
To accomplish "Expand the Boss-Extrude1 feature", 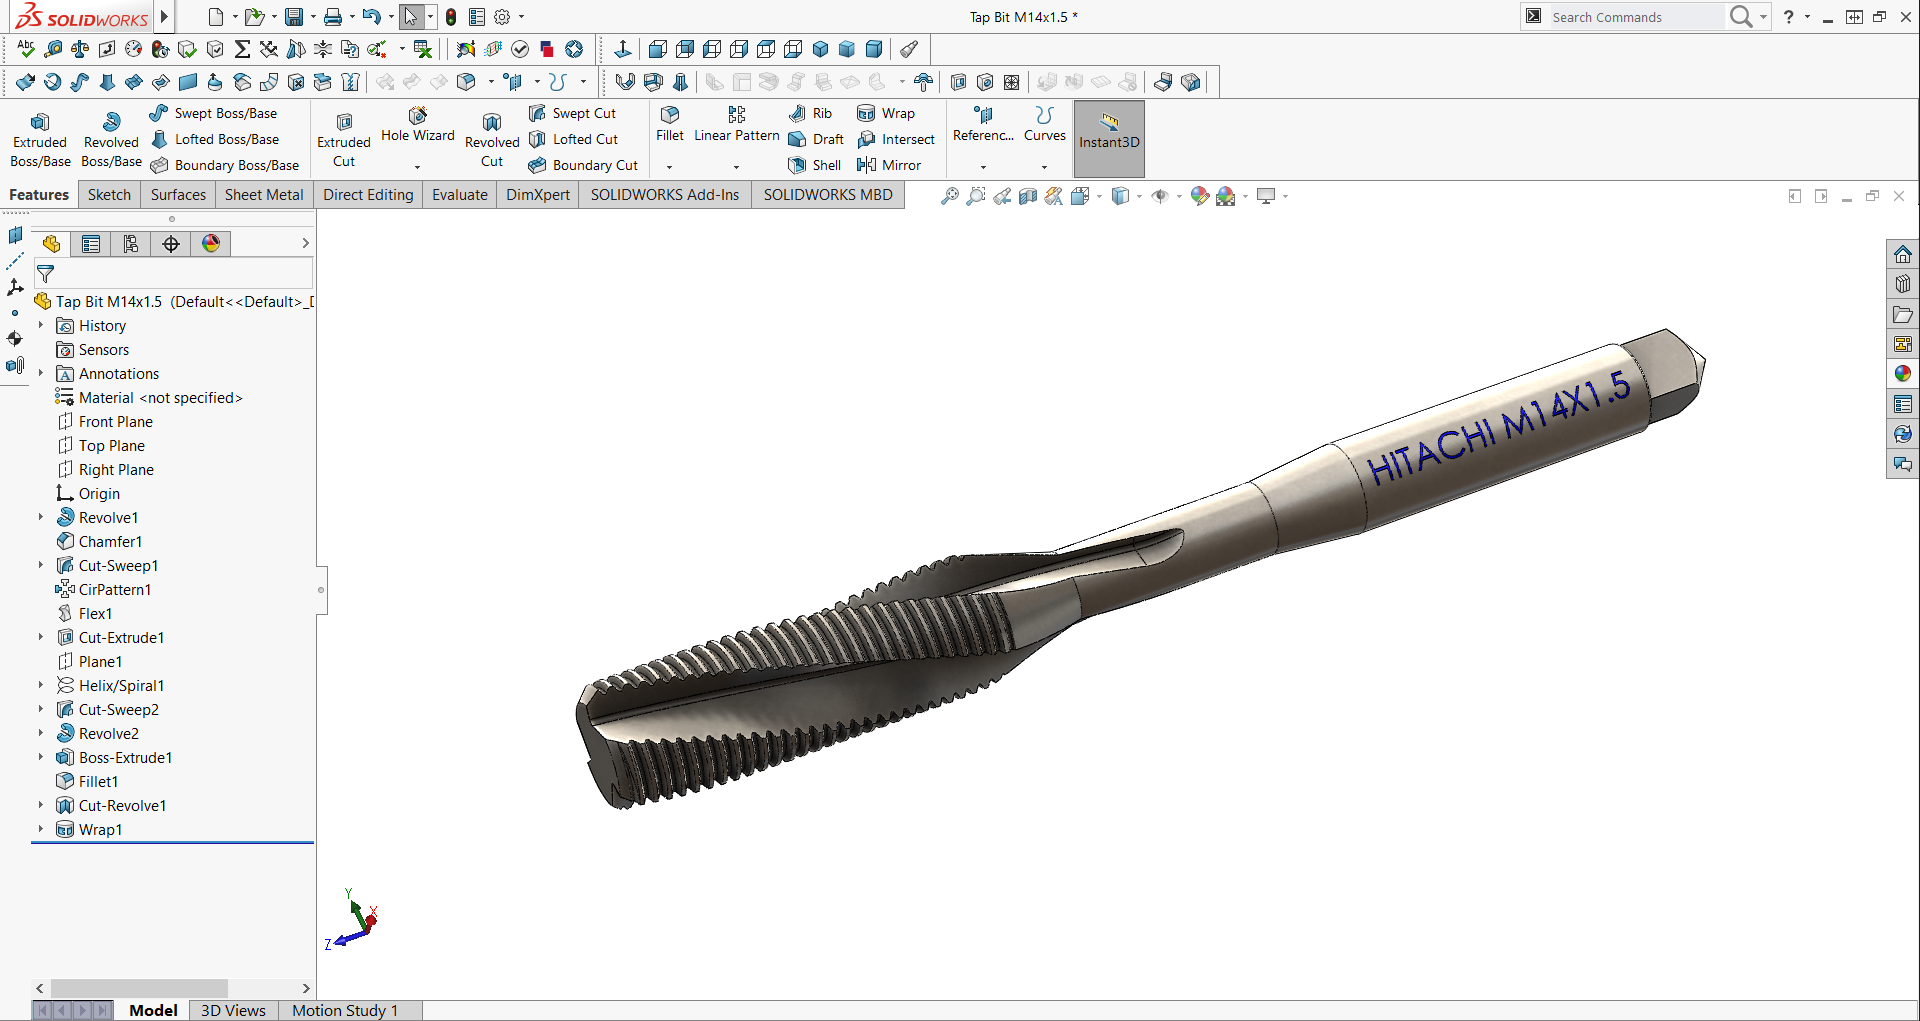I will 41,758.
